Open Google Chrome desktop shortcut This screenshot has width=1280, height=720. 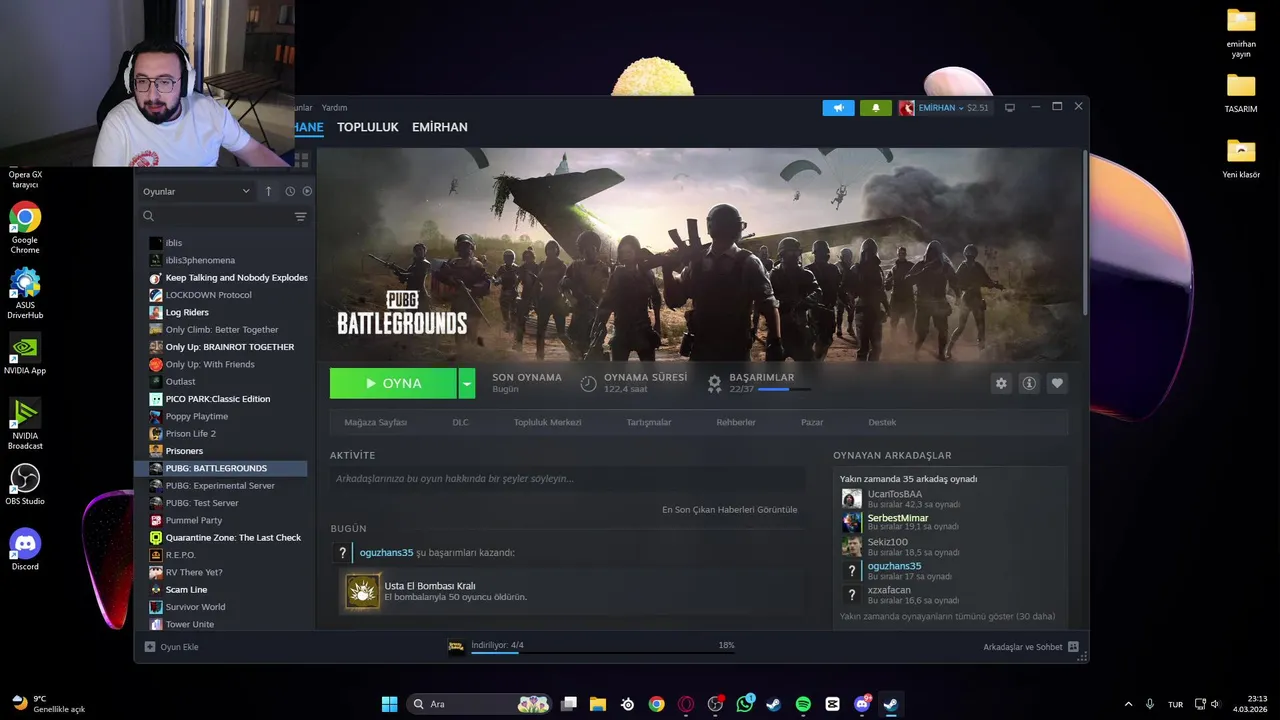25,227
